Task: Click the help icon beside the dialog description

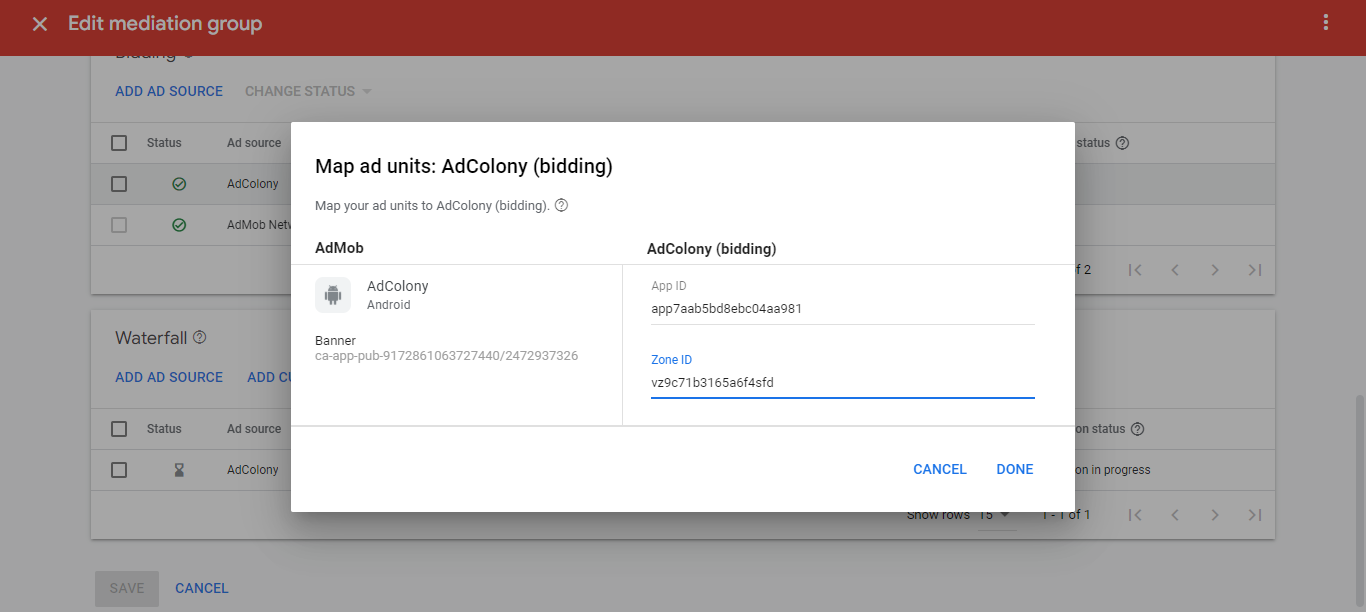Action: 561,205
